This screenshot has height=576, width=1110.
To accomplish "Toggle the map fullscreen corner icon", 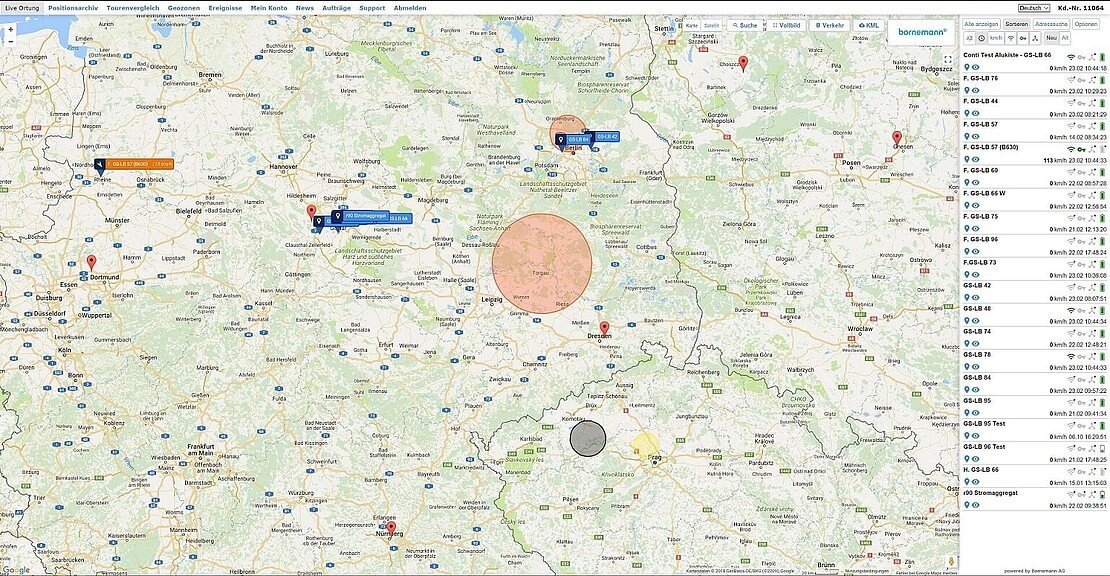I will 948,60.
